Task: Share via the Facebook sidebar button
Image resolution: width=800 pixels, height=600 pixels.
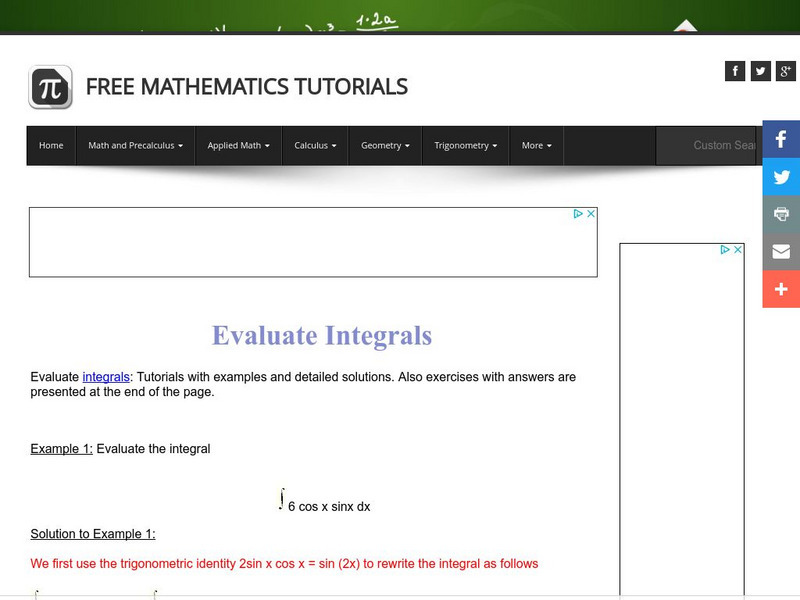Action: tap(781, 139)
